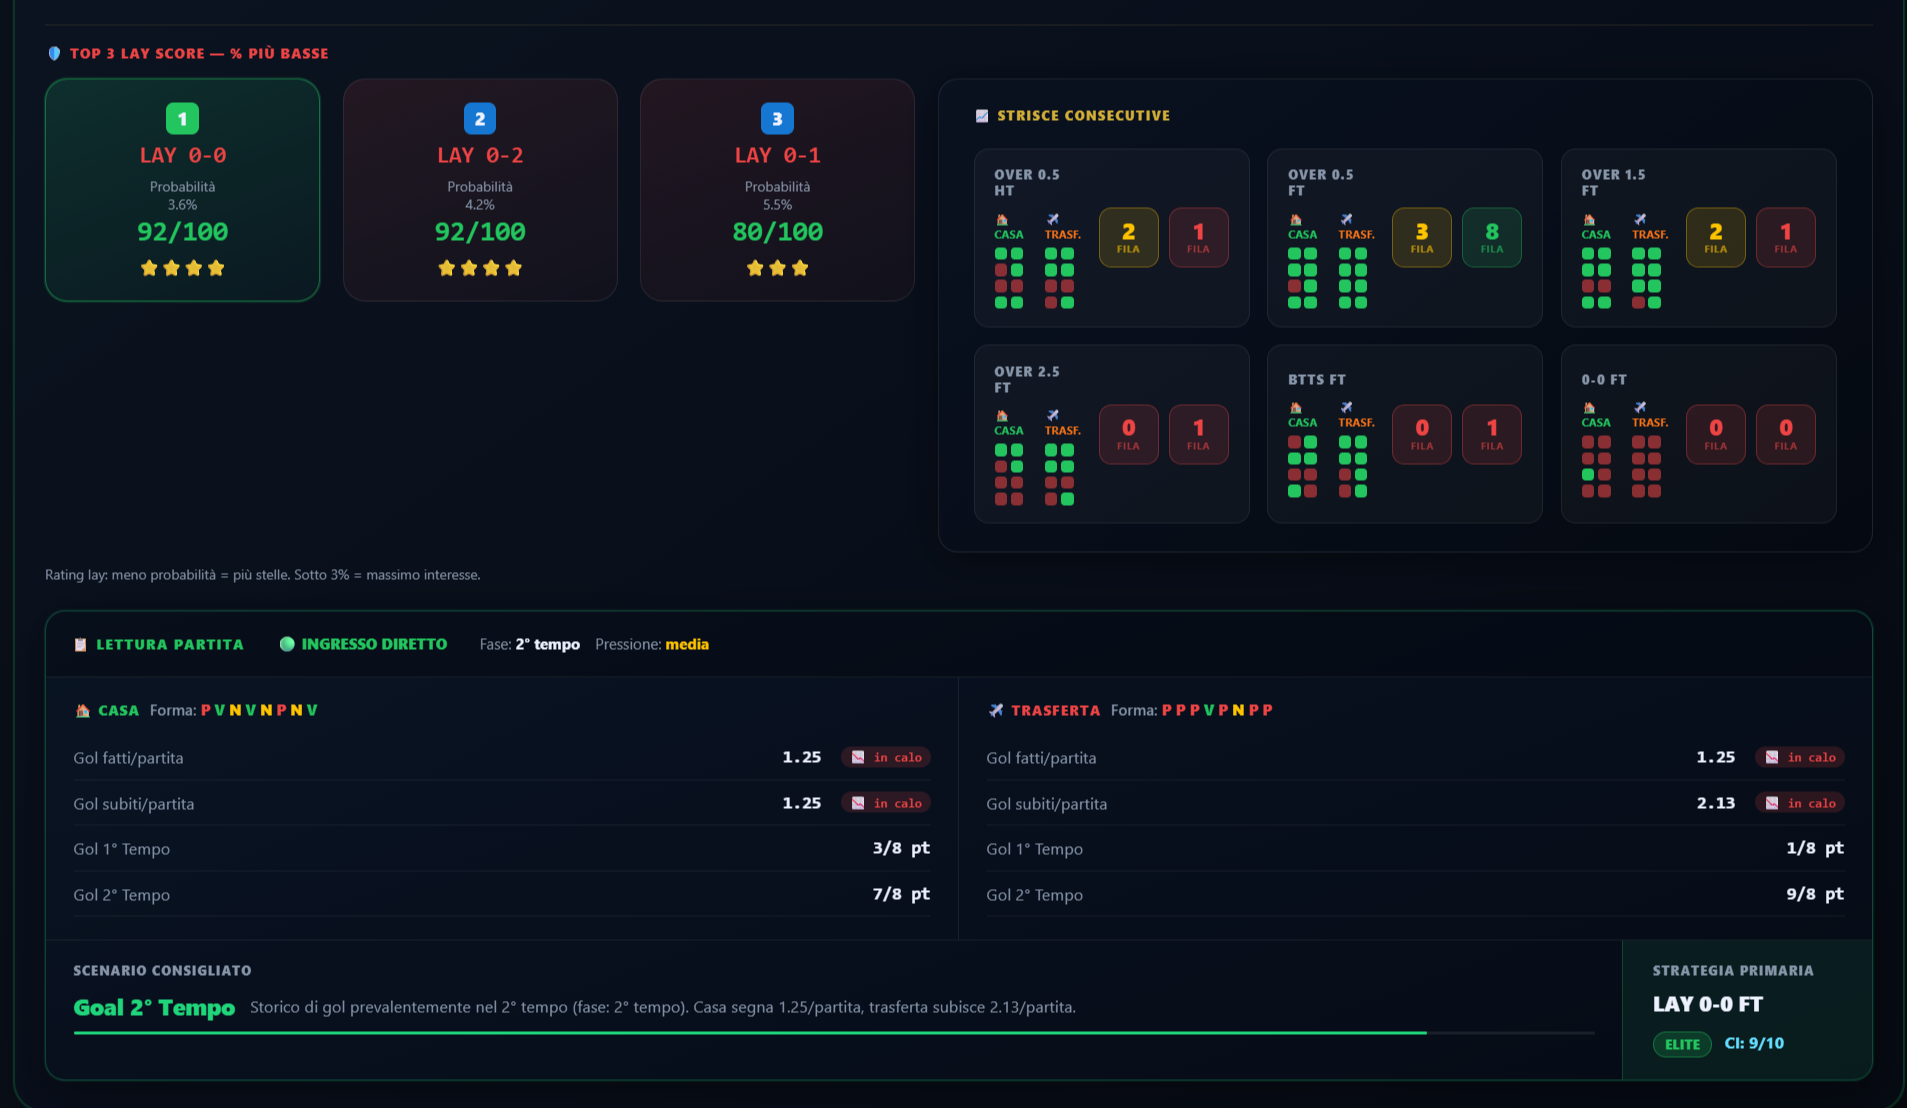This screenshot has height=1108, width=1907.
Task: Click the clipboard icon beside Lettura Partita
Action: (x=80, y=645)
